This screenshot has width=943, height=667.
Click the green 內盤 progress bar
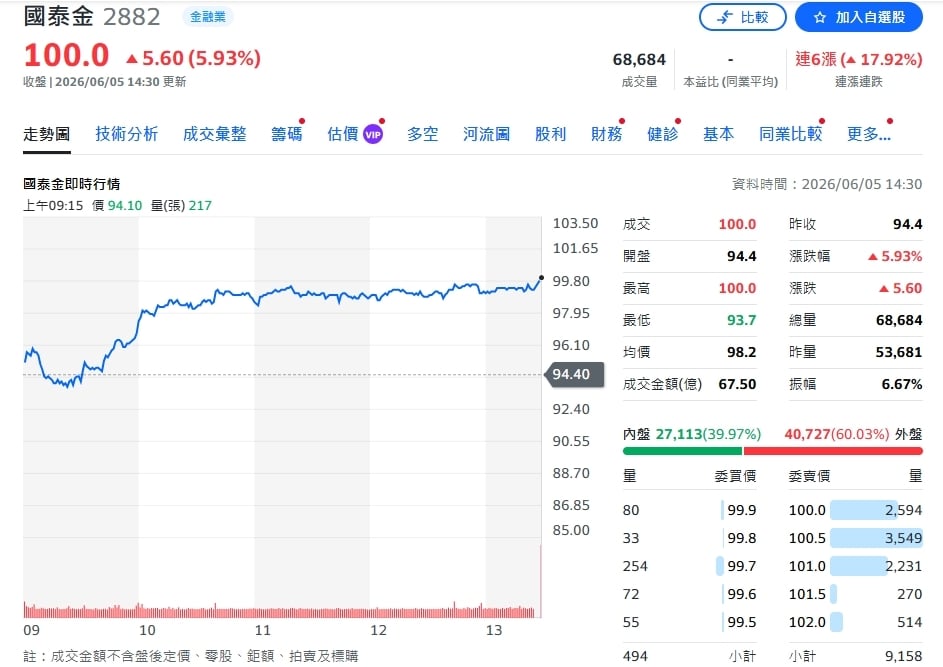tap(683, 451)
